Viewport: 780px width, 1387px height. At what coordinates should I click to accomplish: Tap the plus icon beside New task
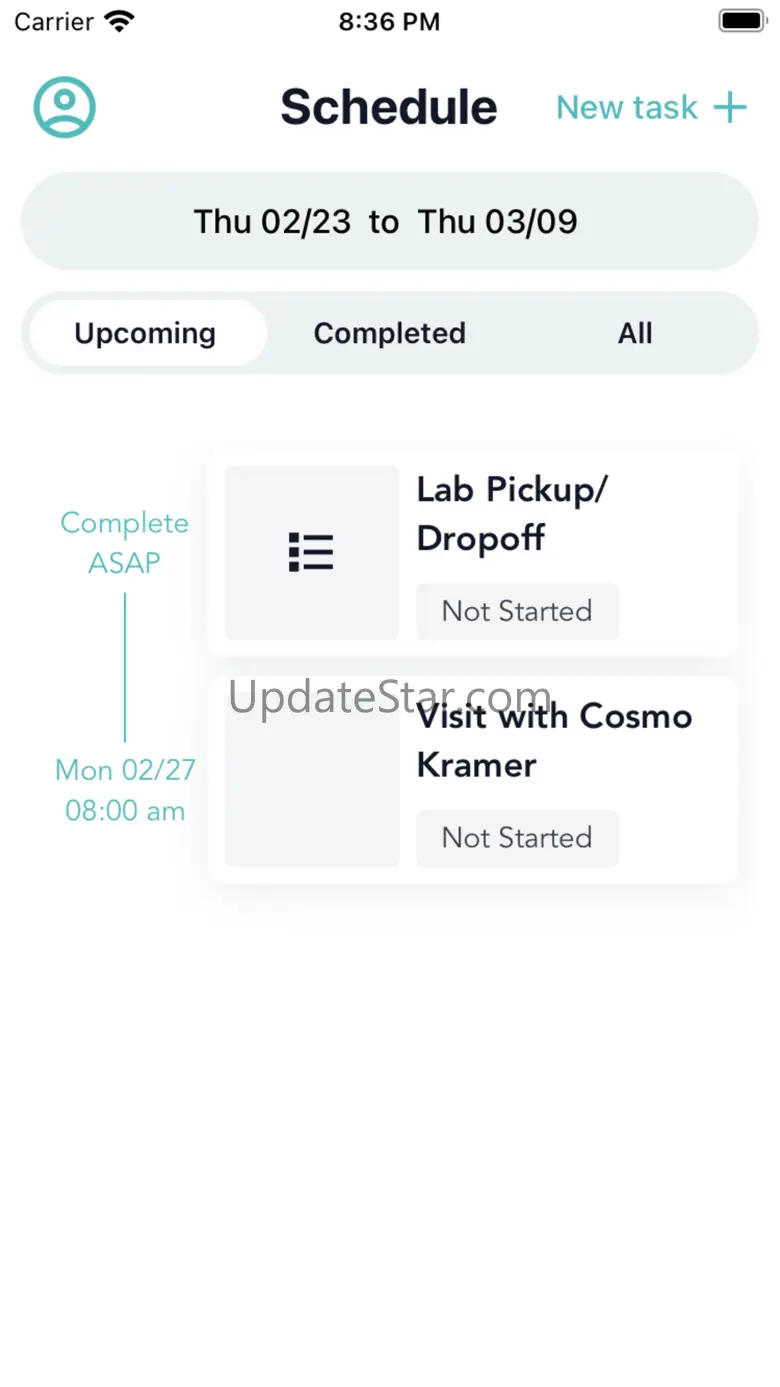[x=730, y=107]
